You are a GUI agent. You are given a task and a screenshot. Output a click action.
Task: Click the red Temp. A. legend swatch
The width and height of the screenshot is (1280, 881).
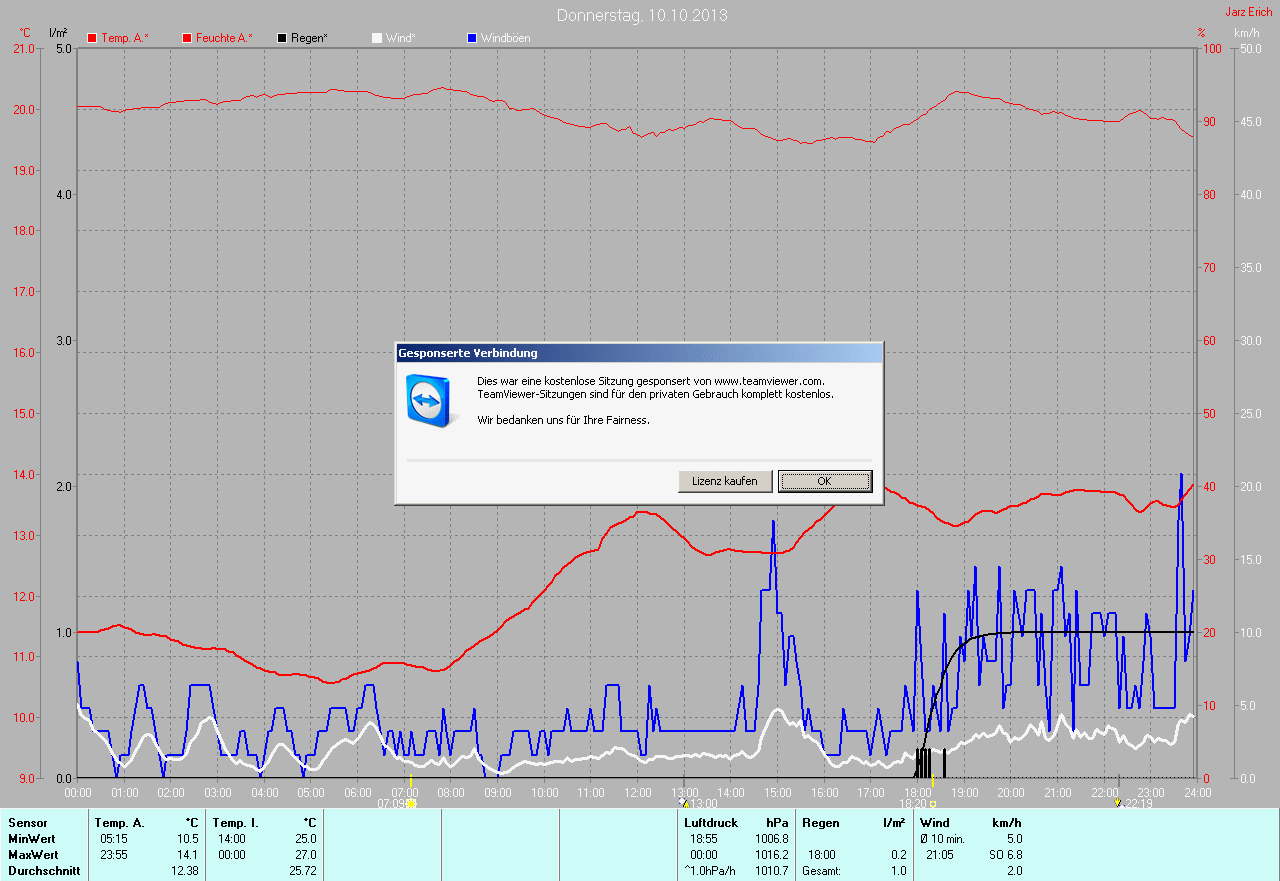pyautogui.click(x=92, y=38)
